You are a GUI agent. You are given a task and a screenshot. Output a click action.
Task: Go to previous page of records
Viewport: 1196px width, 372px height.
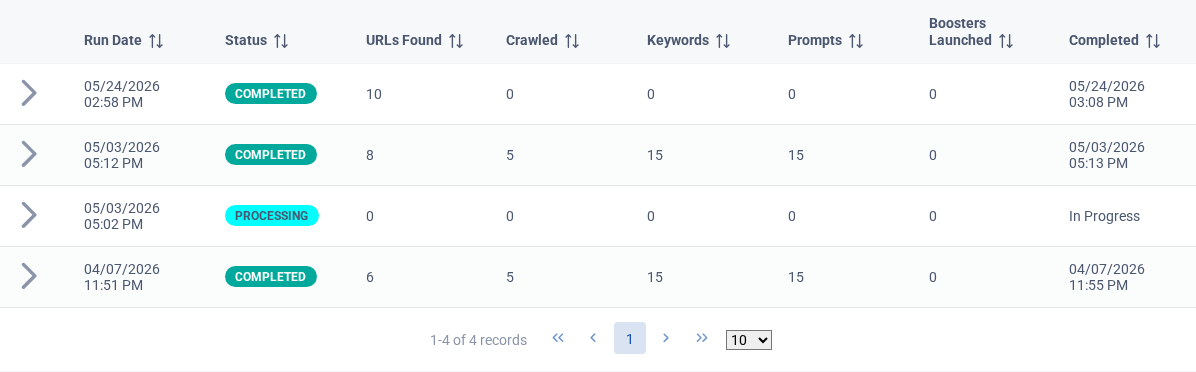pos(593,338)
